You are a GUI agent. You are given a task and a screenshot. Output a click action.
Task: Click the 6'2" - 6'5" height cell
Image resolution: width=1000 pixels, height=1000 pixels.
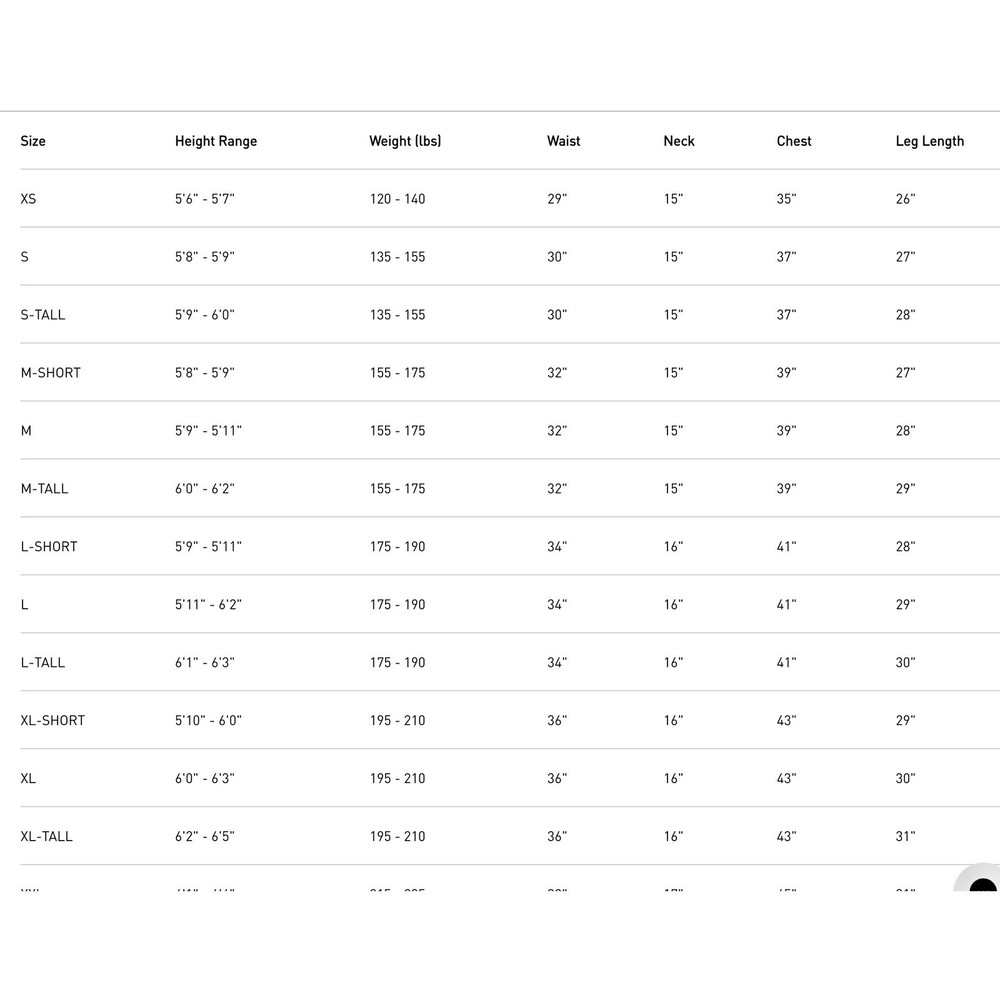click(x=204, y=837)
